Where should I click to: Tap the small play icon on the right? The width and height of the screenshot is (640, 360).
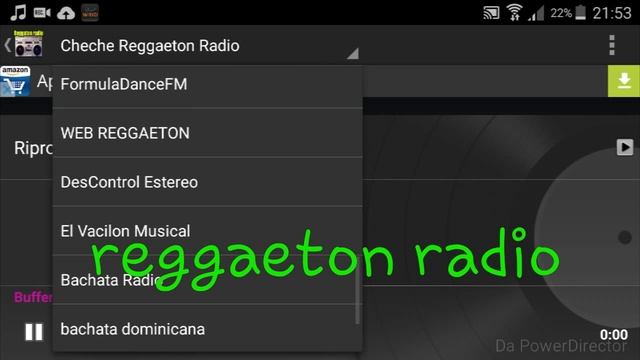624,147
